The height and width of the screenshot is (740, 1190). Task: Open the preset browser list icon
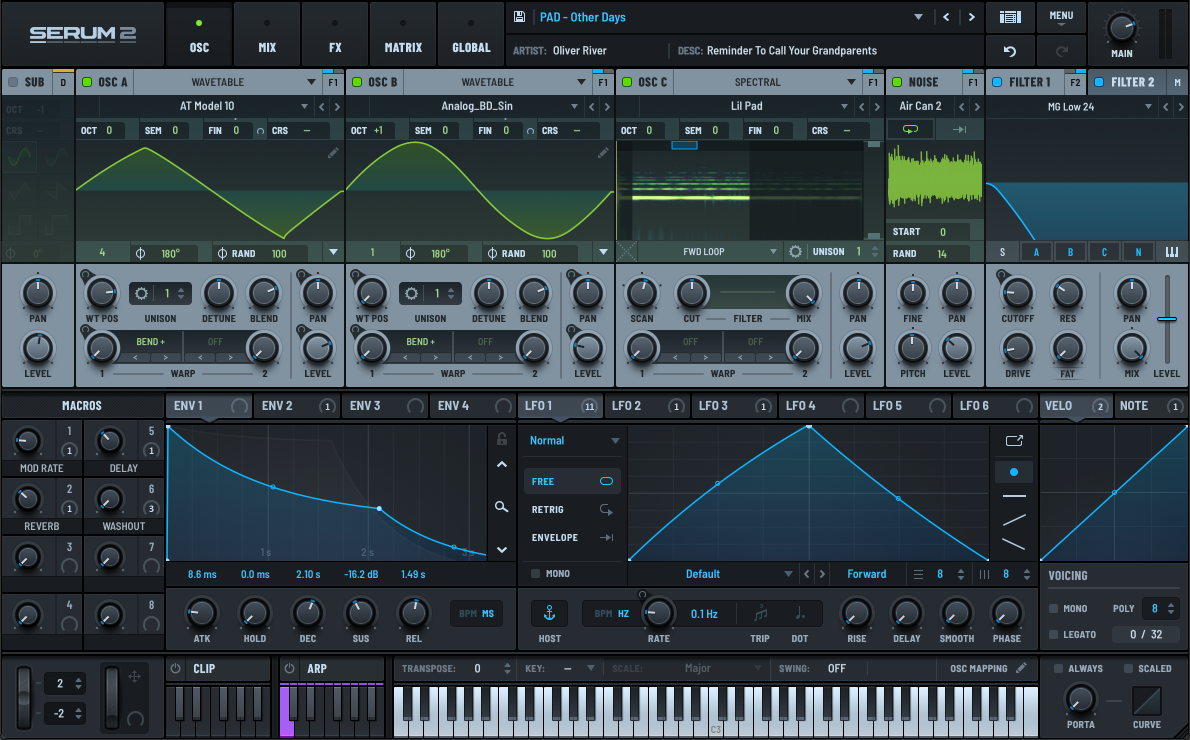tap(1010, 17)
